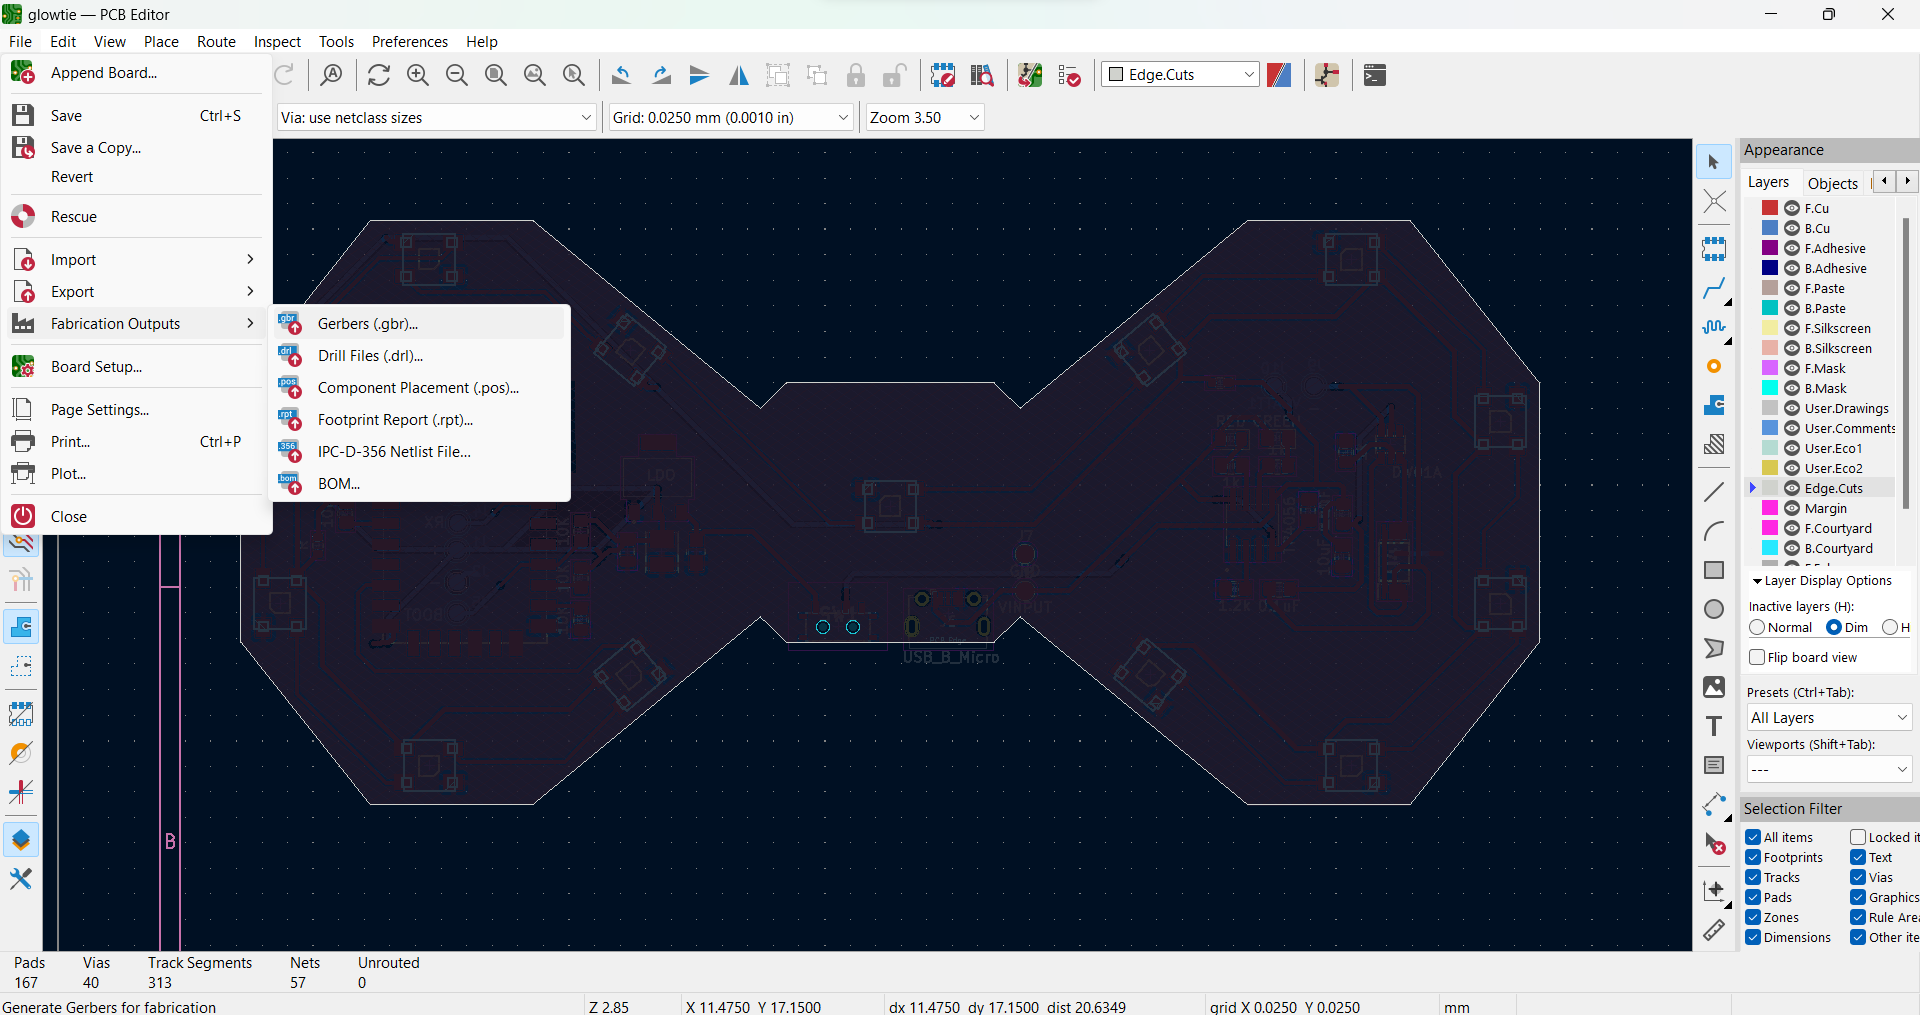The image size is (1920, 1015).
Task: Enable Flip board view
Action: click(x=1757, y=658)
